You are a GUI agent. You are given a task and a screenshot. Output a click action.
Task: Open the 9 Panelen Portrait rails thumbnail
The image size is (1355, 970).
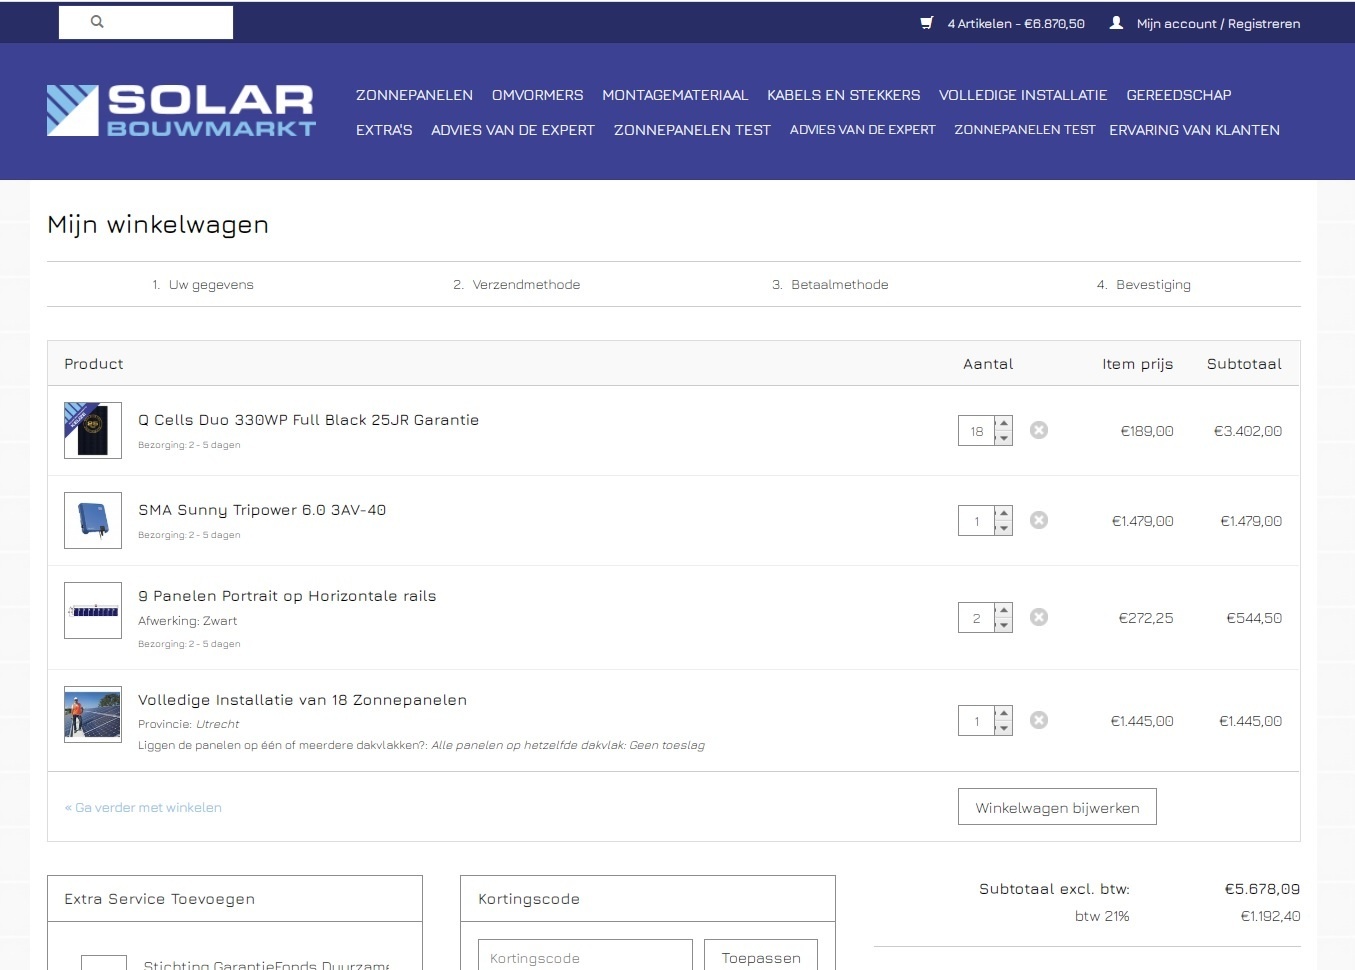[x=93, y=610]
